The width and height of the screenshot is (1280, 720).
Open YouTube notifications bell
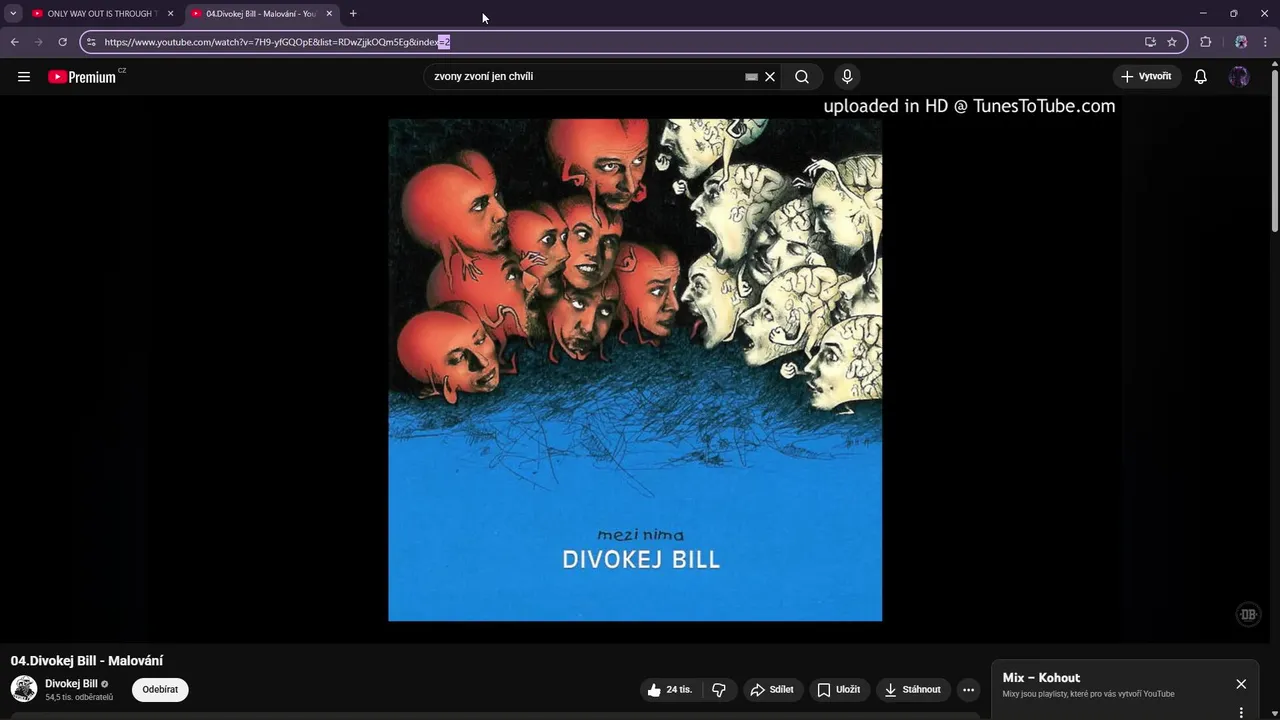pos(1201,77)
